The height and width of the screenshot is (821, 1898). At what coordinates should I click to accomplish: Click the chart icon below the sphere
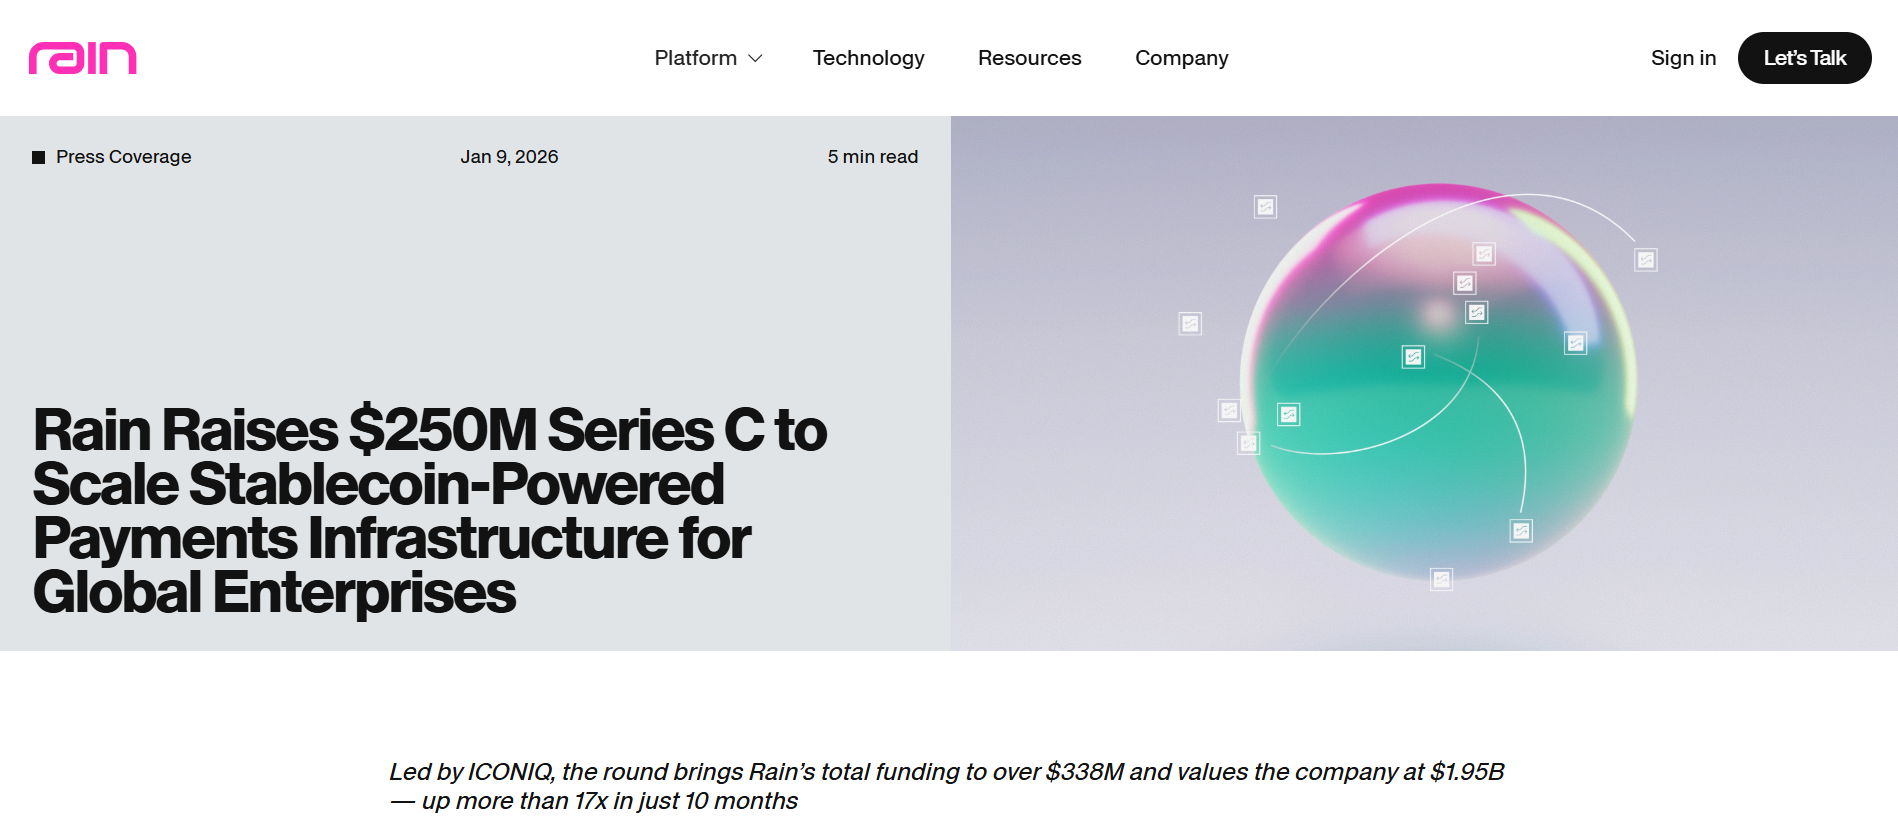point(1440,578)
